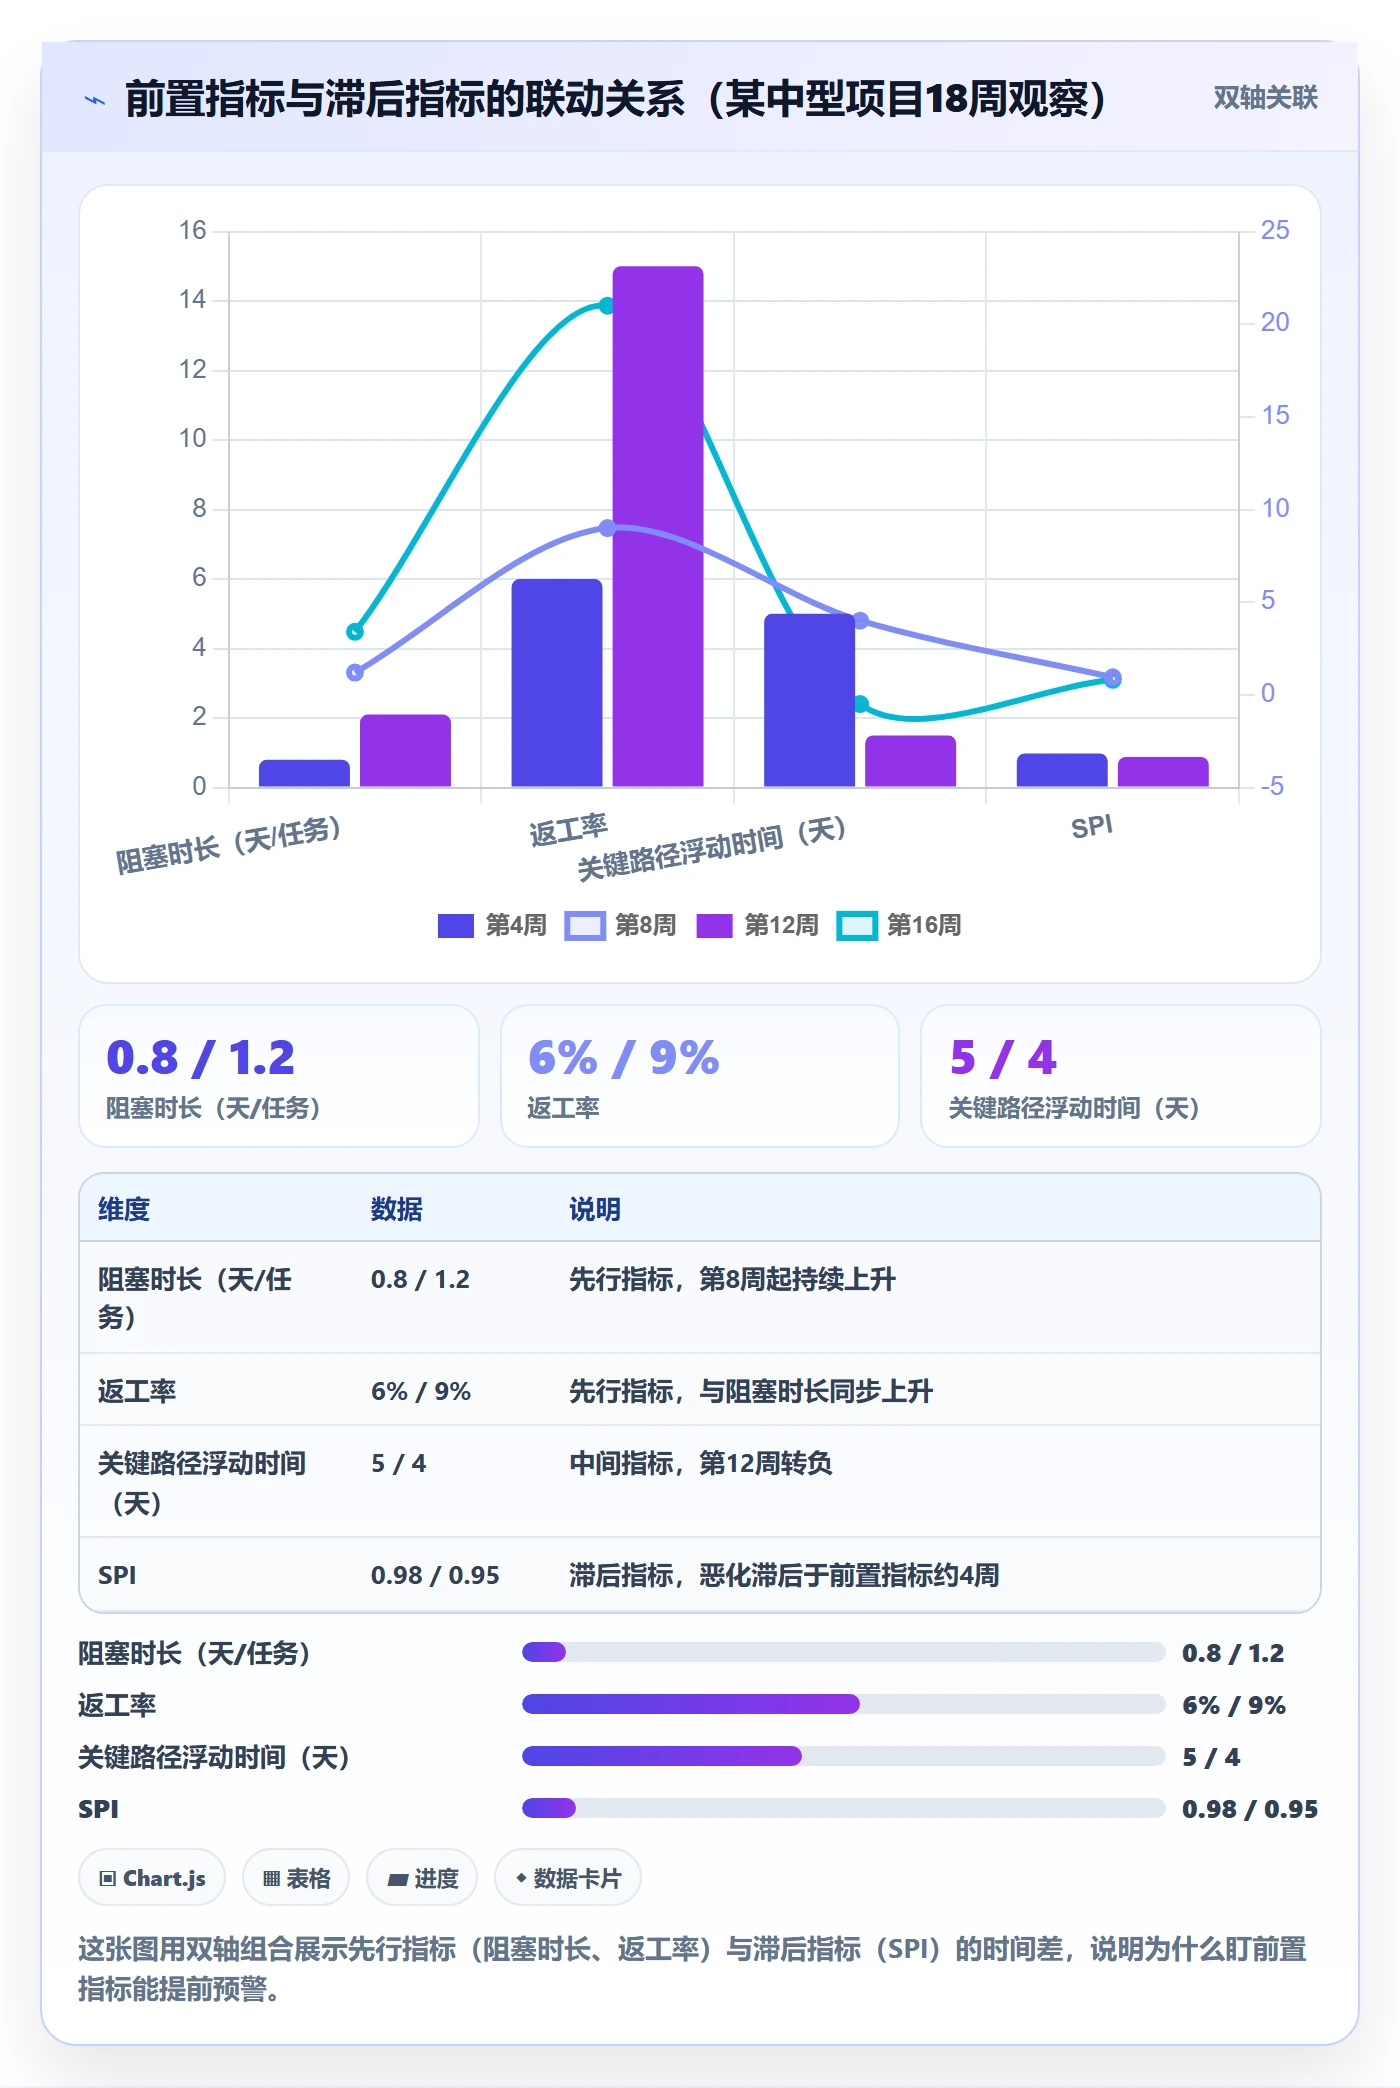Click the SPI progress bar
Viewport: 1400px width, 2088px height.
pyautogui.click(x=844, y=1808)
